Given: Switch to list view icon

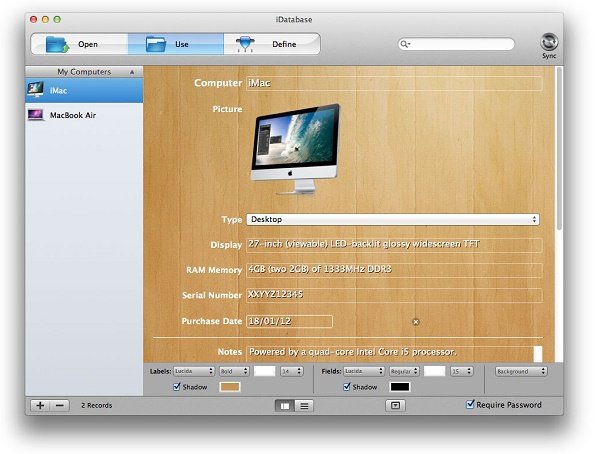Looking at the screenshot, I should coord(304,406).
